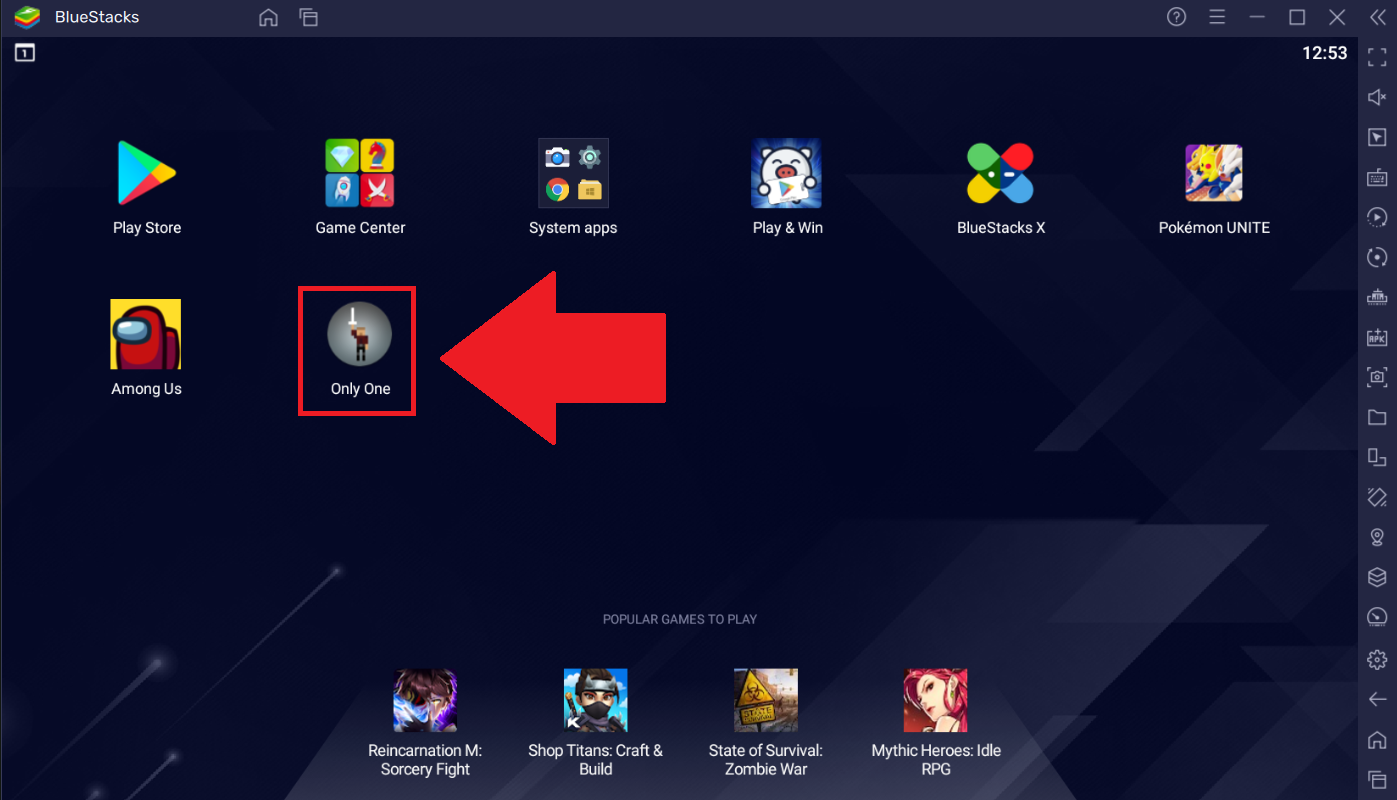Take a screenshot with the camera icon
Screen dimensions: 1397x800
(1377, 377)
